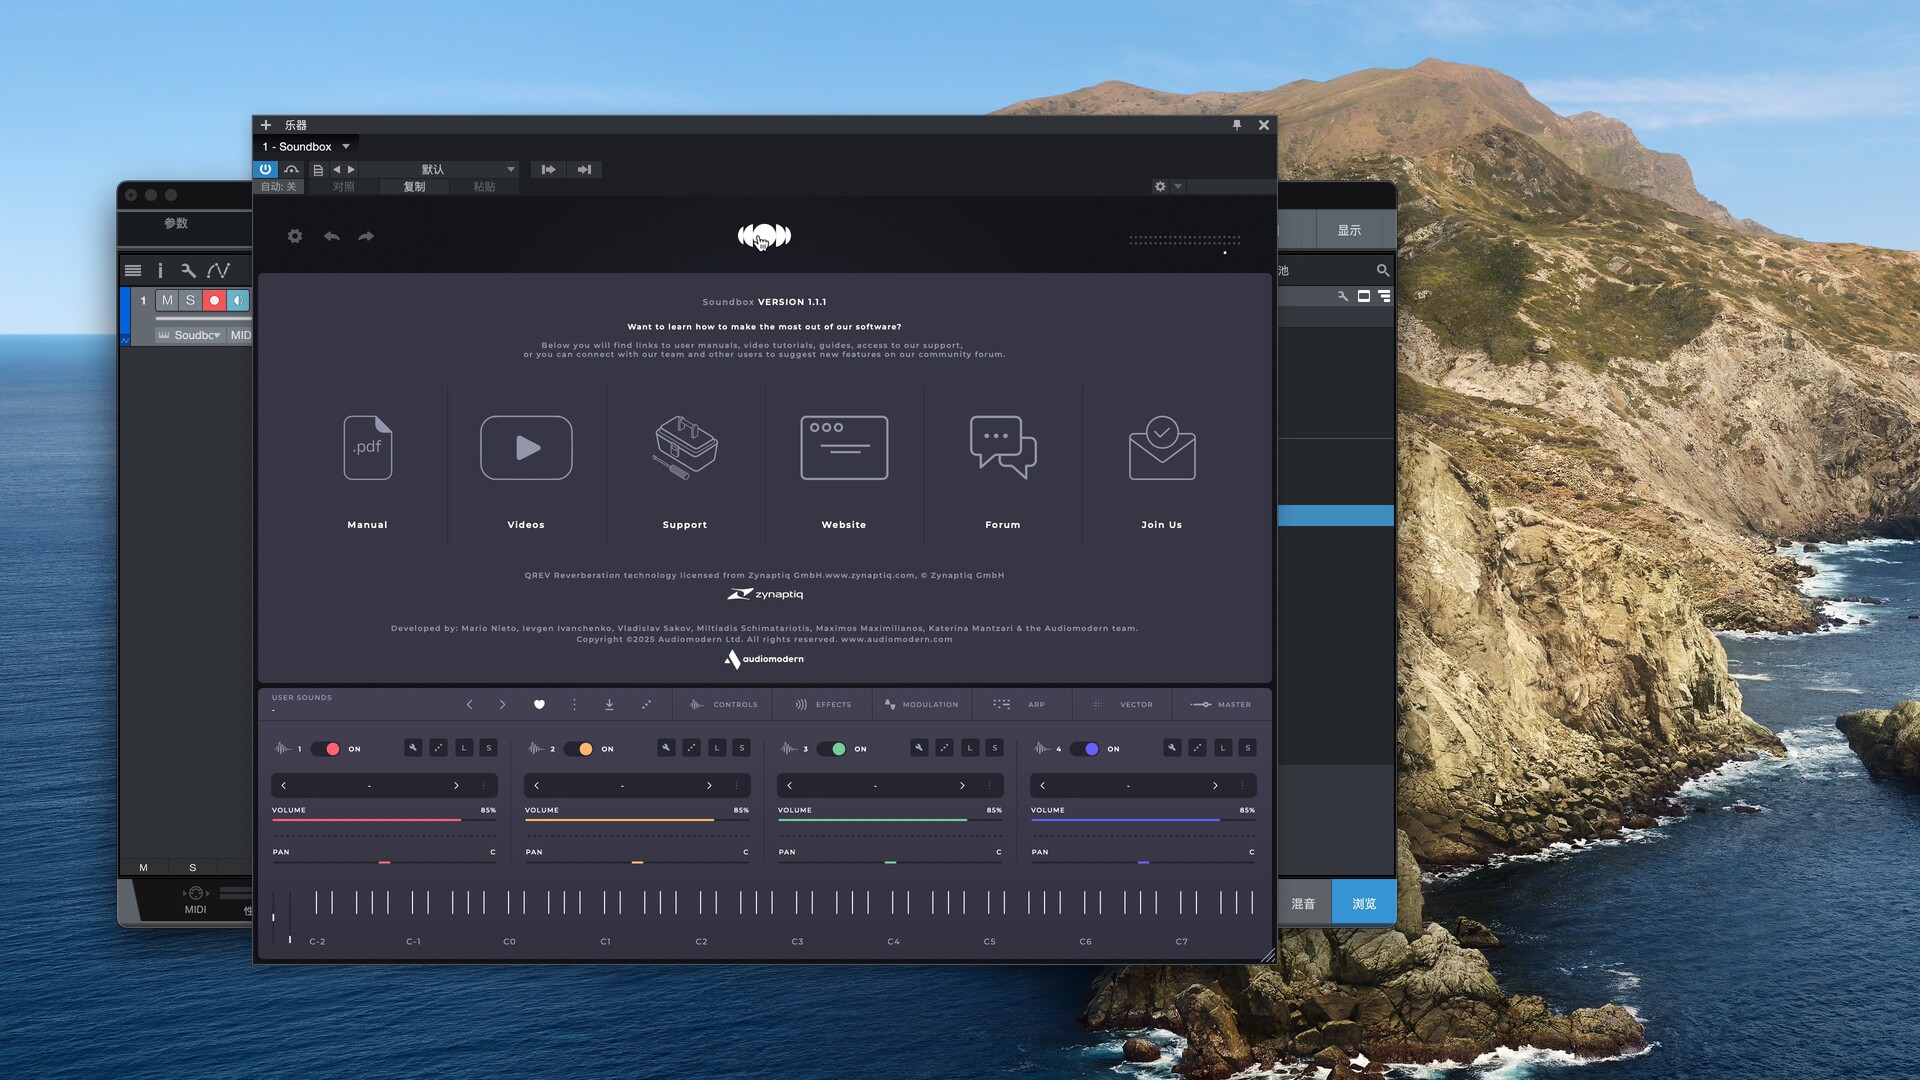This screenshot has width=1920, height=1080.
Task: Click the search magnifier in right panel
Action: click(x=1383, y=271)
